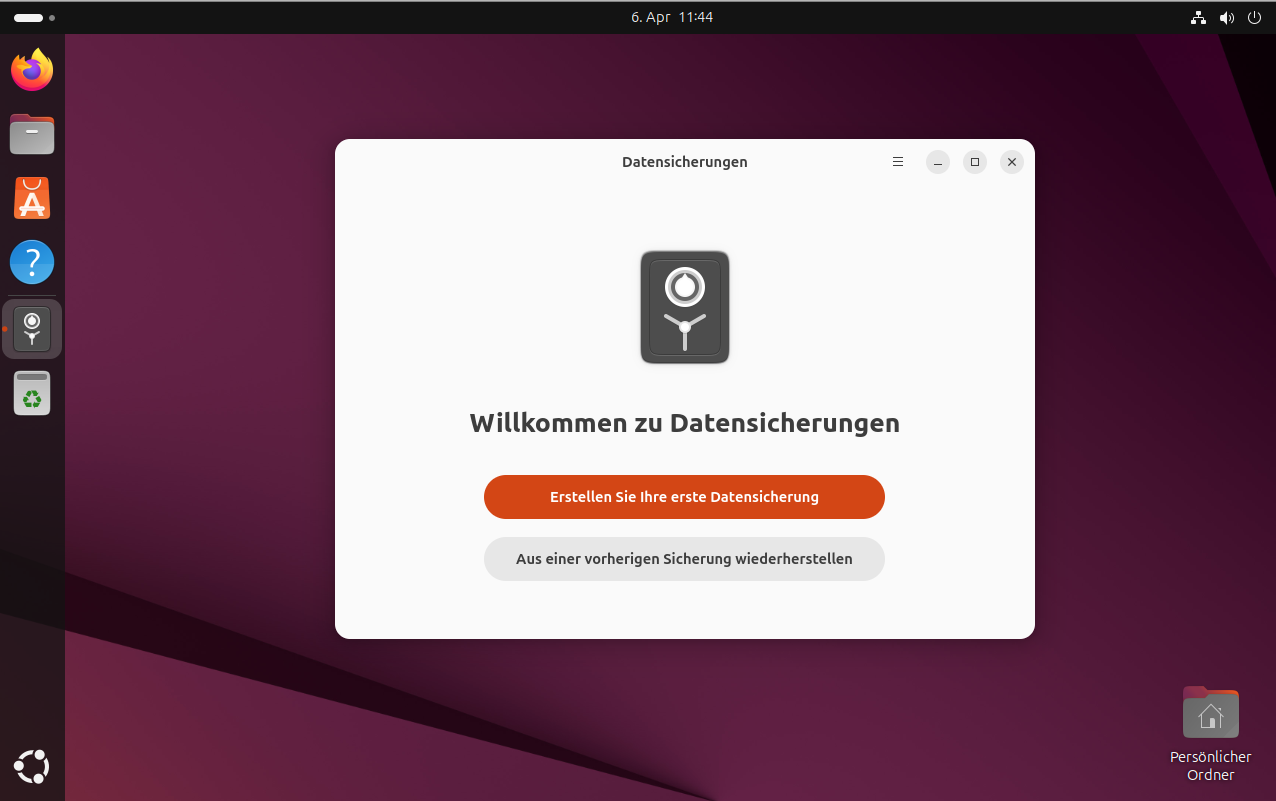The width and height of the screenshot is (1276, 801).
Task: Select the Datensicherungen safe icon in dock
Action: pyautogui.click(x=32, y=329)
